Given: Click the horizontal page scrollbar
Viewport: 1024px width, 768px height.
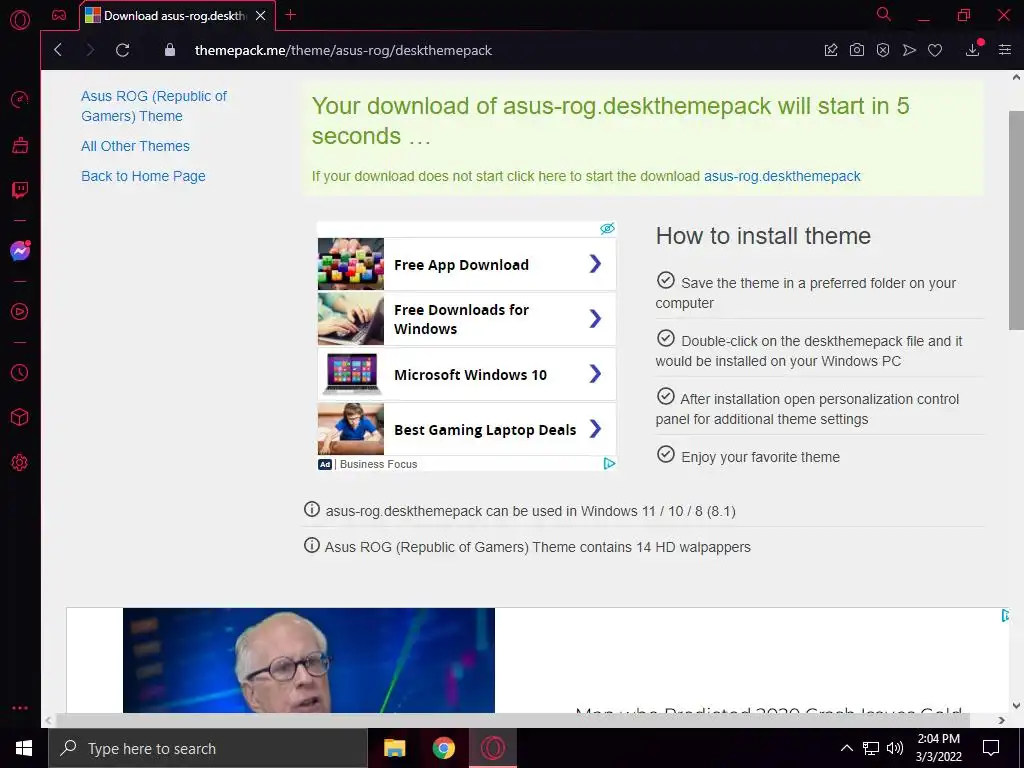Looking at the screenshot, I should click(513, 720).
